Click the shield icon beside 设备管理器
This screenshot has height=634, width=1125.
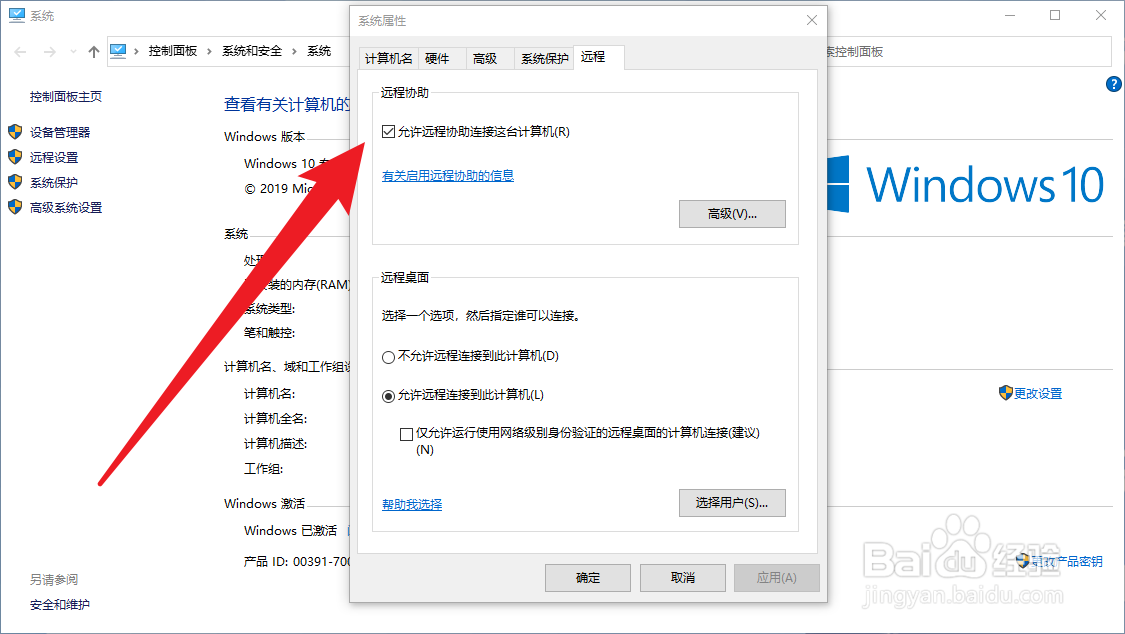click(x=15, y=132)
